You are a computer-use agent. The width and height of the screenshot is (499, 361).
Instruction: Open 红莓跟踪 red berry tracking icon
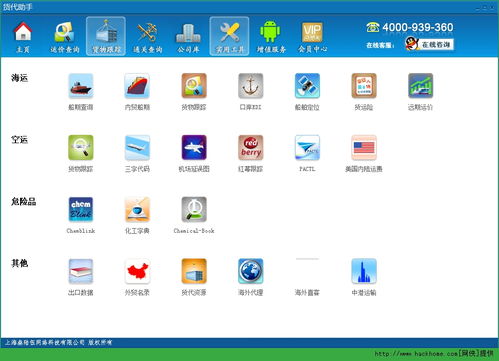pyautogui.click(x=251, y=147)
